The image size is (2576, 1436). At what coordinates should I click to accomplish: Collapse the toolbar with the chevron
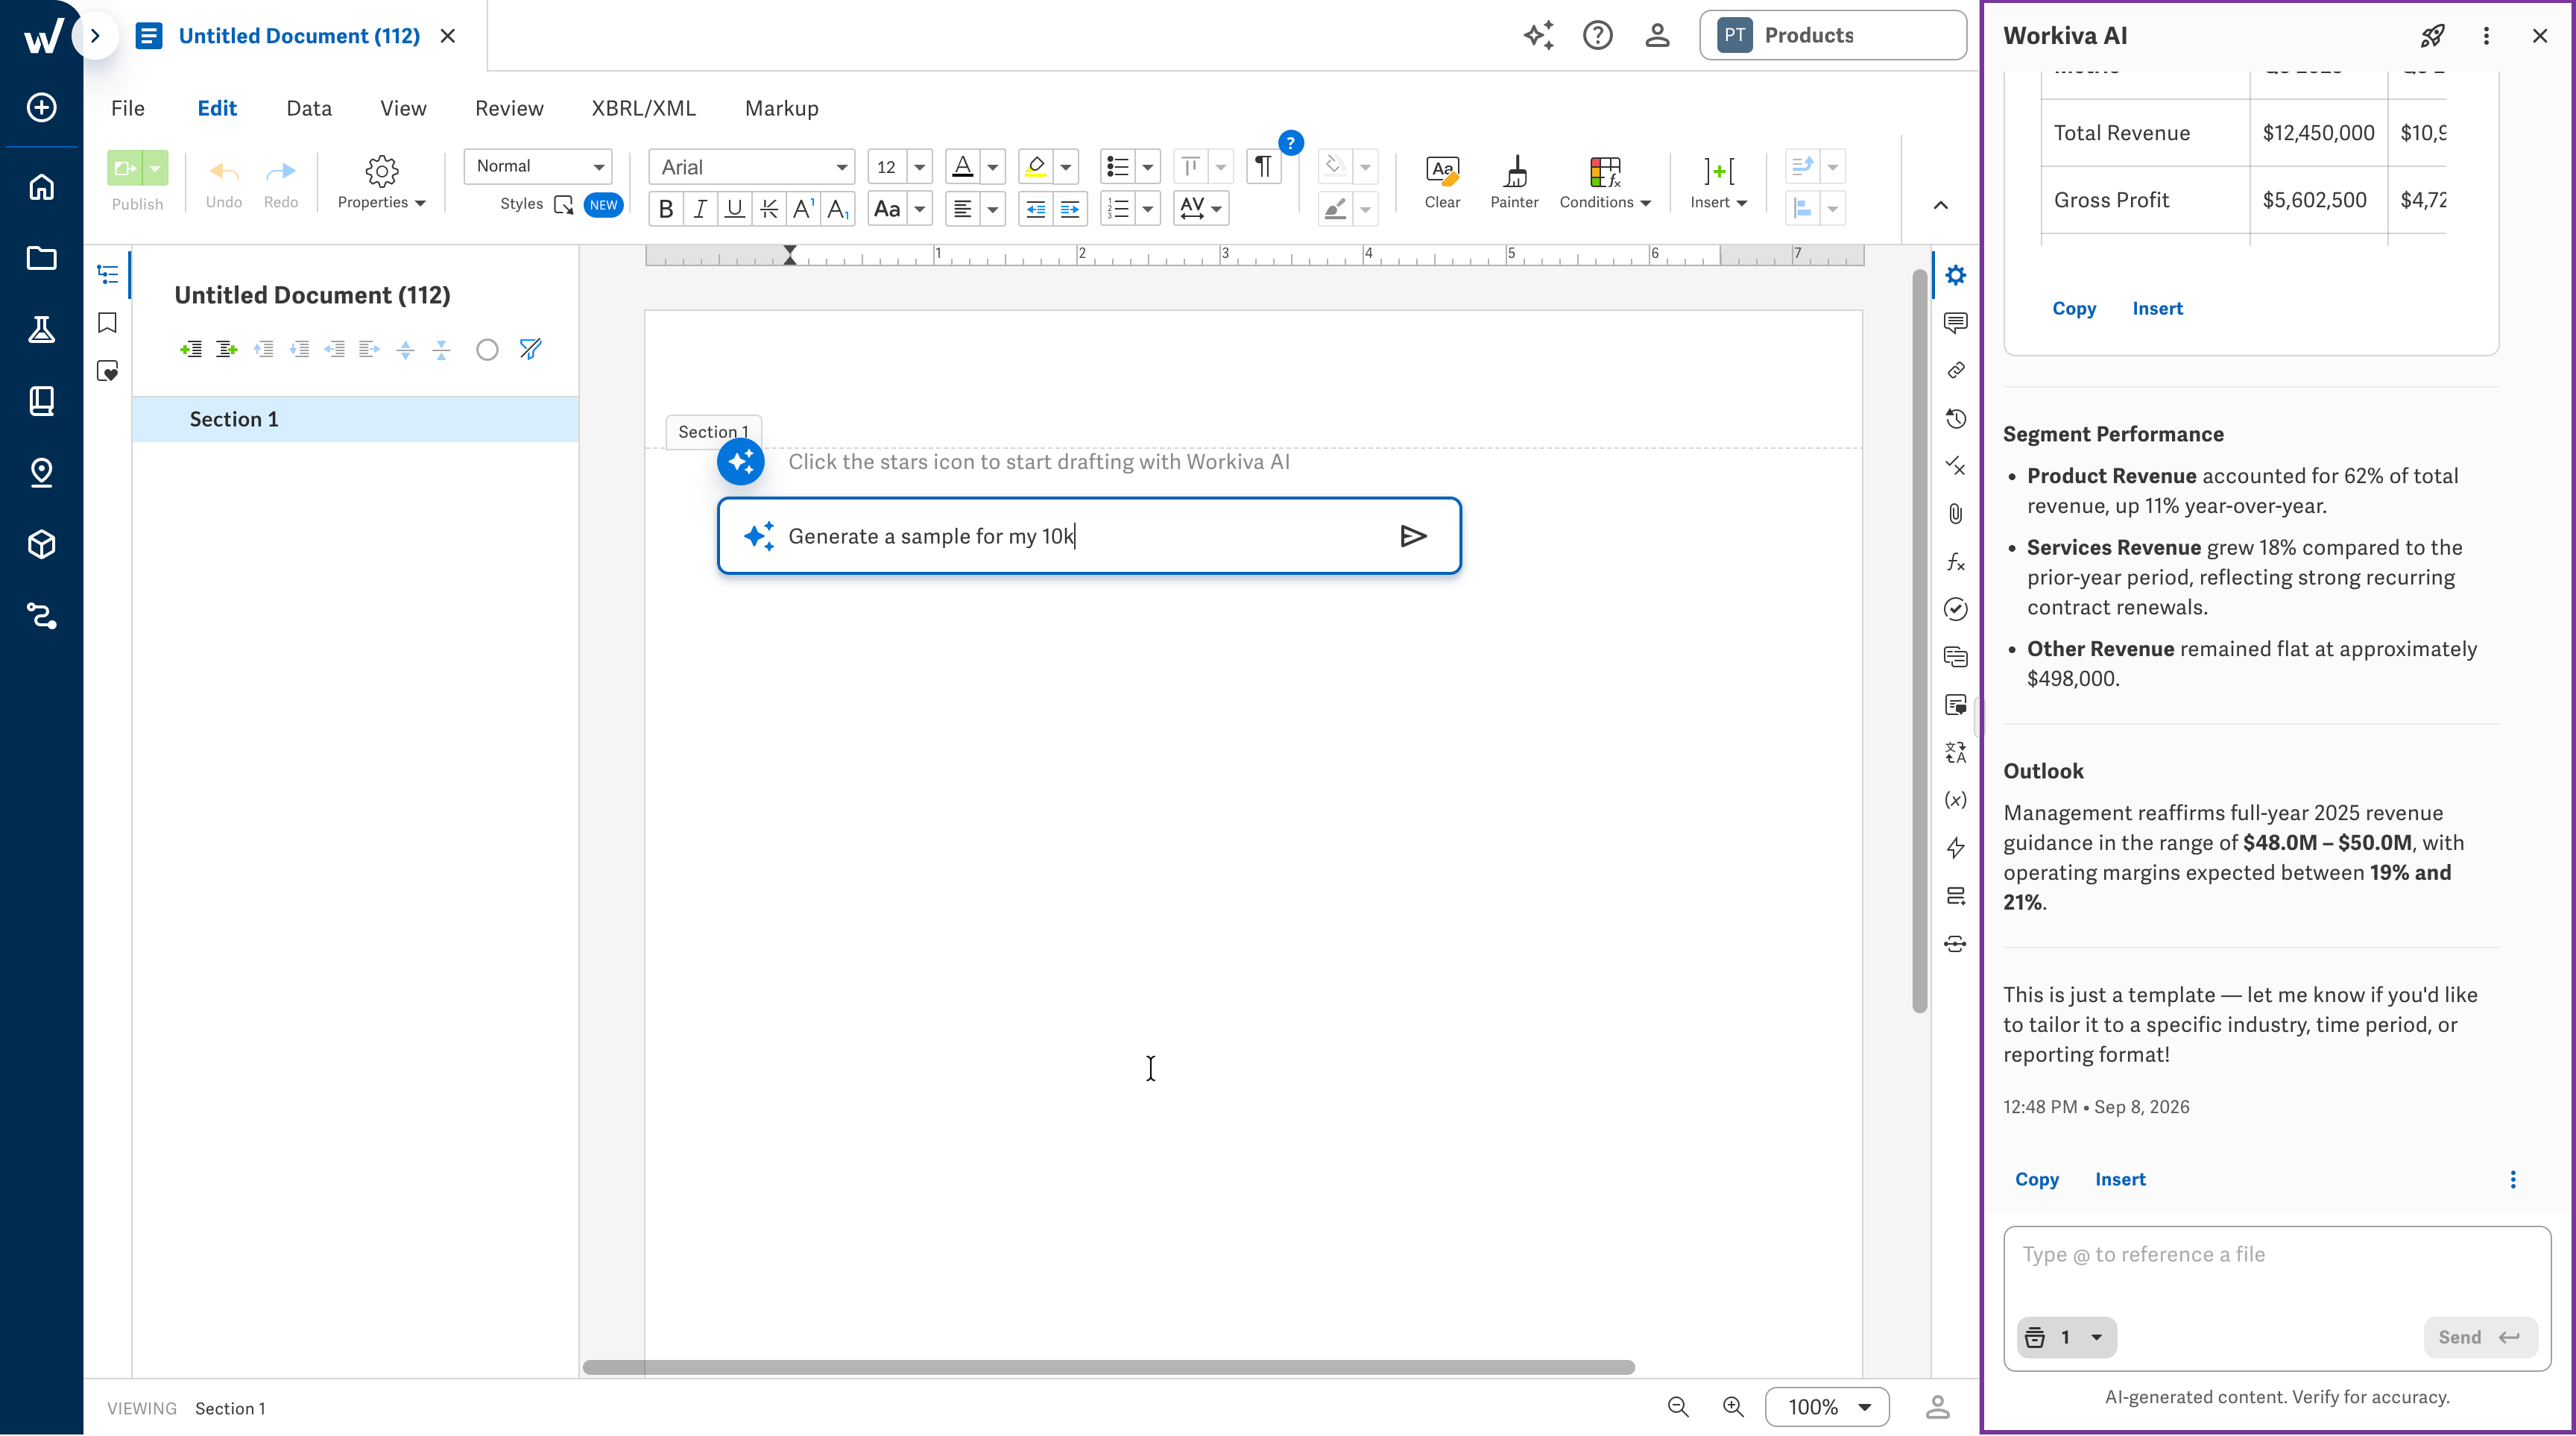(1940, 205)
